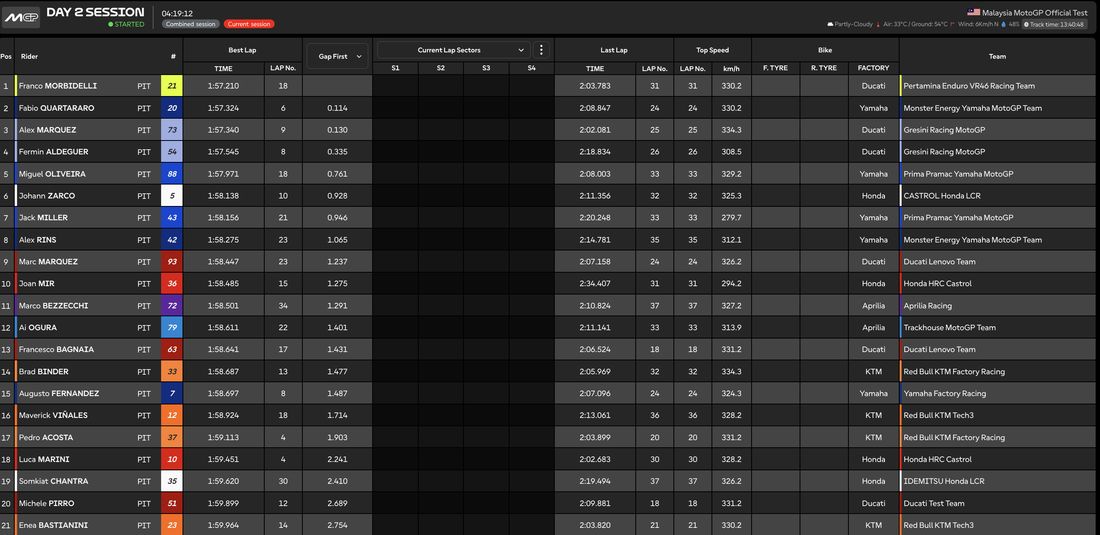1100x535 pixels.
Task: Select rider Enea BASTIANINI
Action: tap(51, 525)
